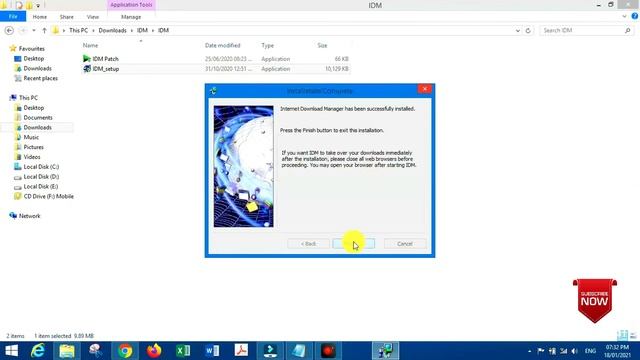Image resolution: width=640 pixels, height=360 pixels.
Task: Launch Internet Explorer from taskbar
Action: click(x=38, y=351)
